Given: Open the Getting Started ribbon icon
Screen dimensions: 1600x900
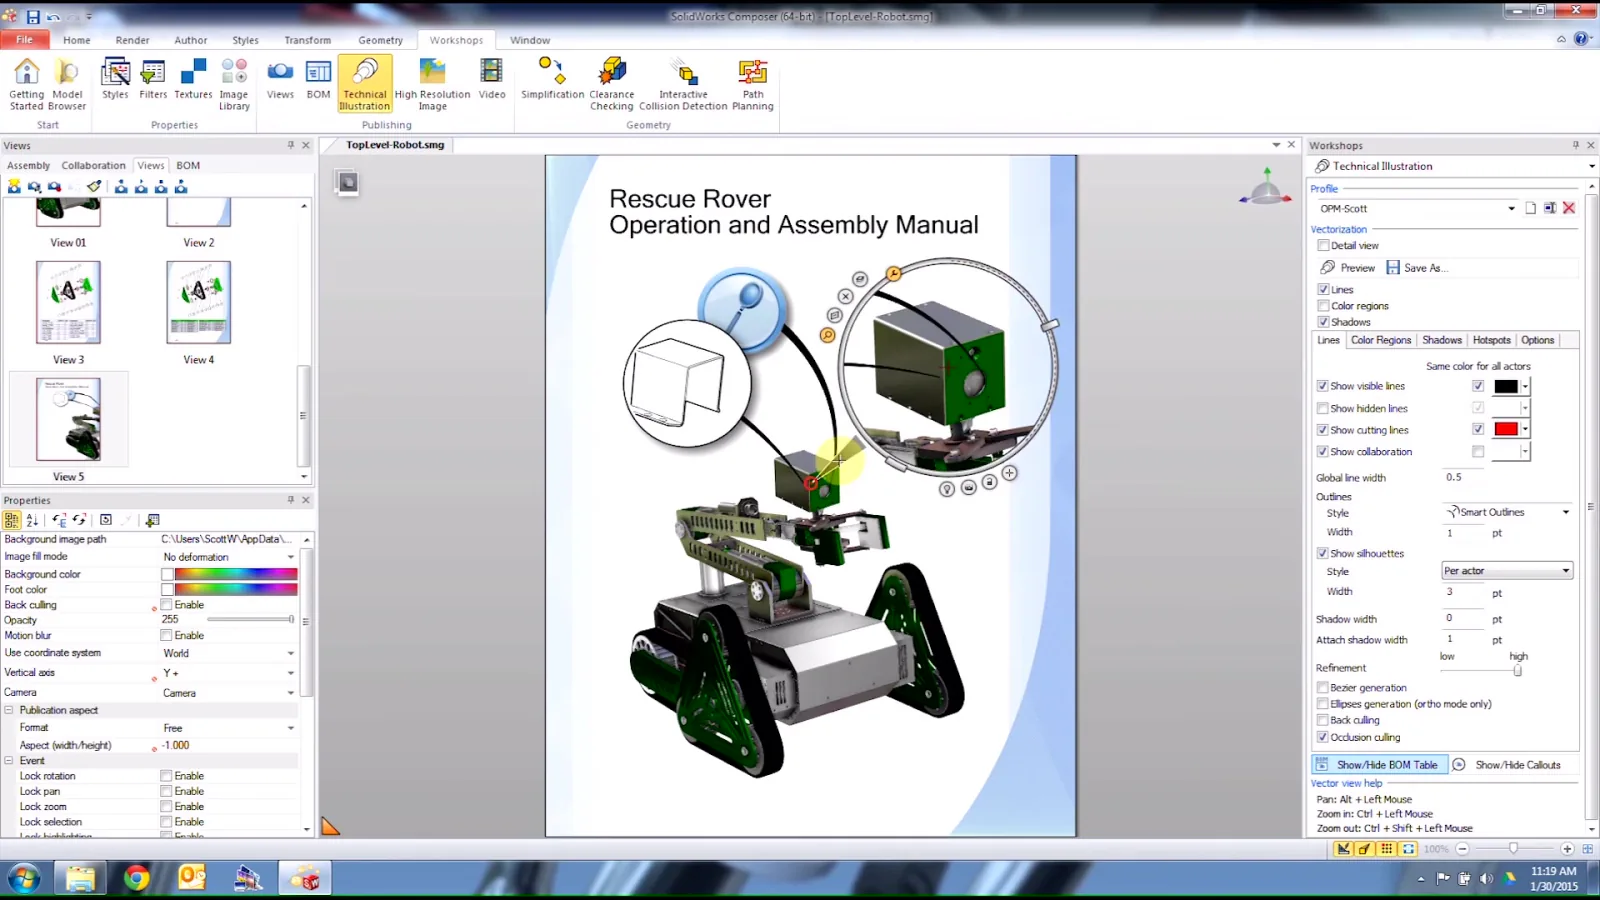Looking at the screenshot, I should pyautogui.click(x=27, y=84).
